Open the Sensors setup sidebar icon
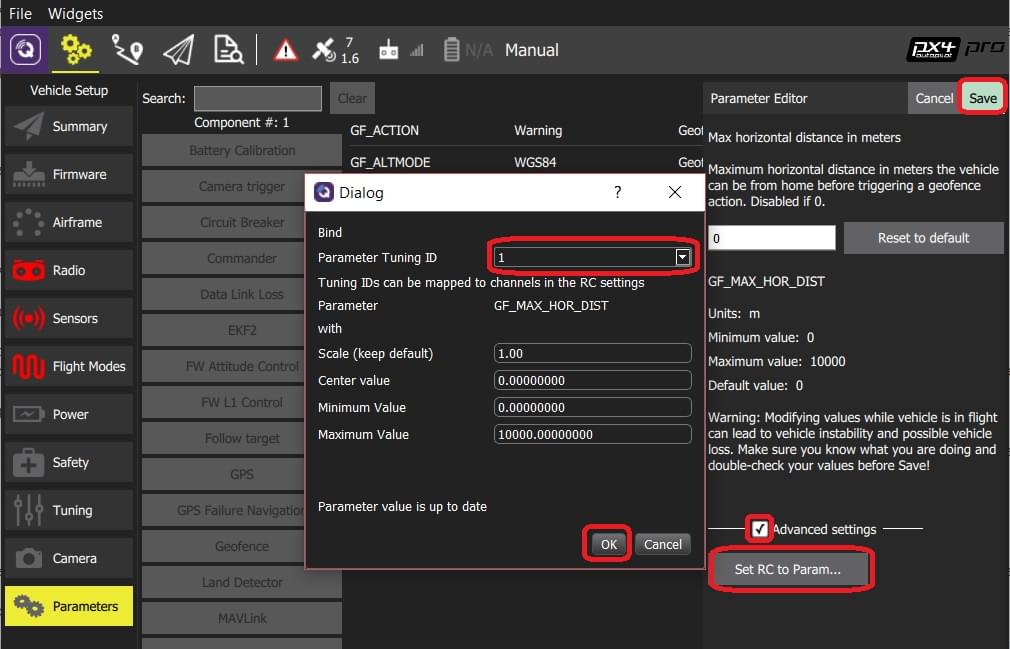Viewport: 1010px width, 649px height. [28, 318]
